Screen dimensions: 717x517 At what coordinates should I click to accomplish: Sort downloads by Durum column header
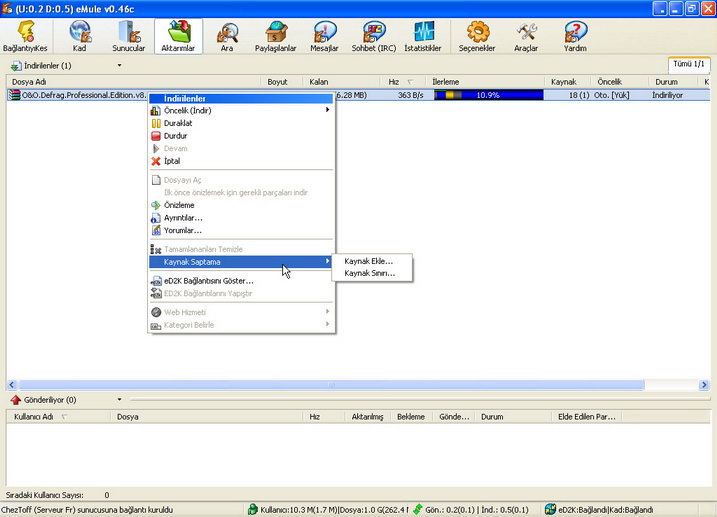pos(674,82)
